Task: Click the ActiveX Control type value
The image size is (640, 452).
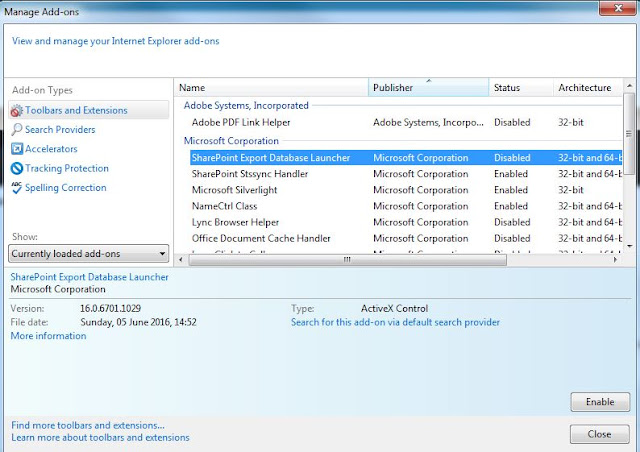Action: (x=394, y=308)
